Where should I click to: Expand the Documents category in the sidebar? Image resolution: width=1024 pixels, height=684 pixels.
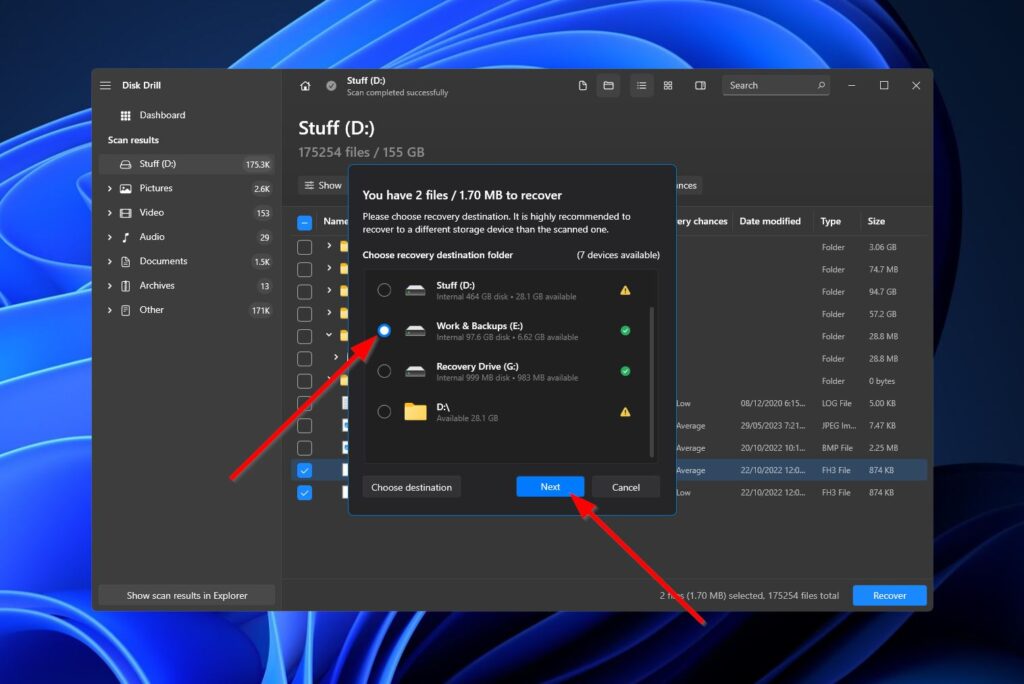(x=110, y=261)
